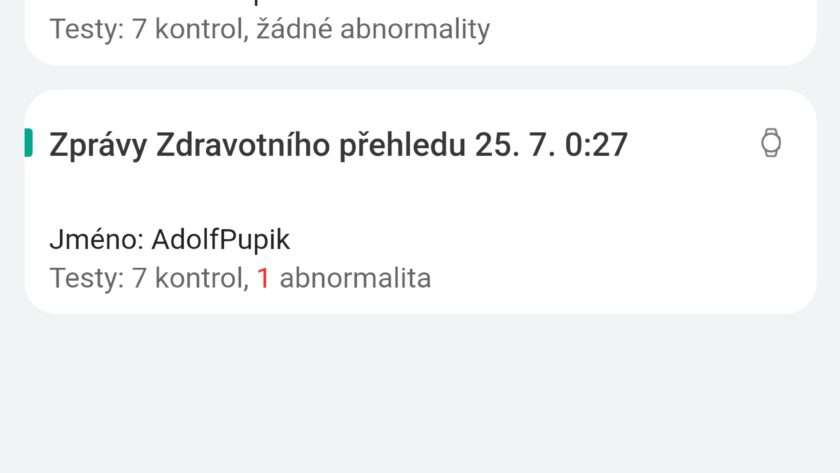Click the Testy: label in the lower card
Image resolution: width=840 pixels, height=473 pixels.
tap(86, 278)
